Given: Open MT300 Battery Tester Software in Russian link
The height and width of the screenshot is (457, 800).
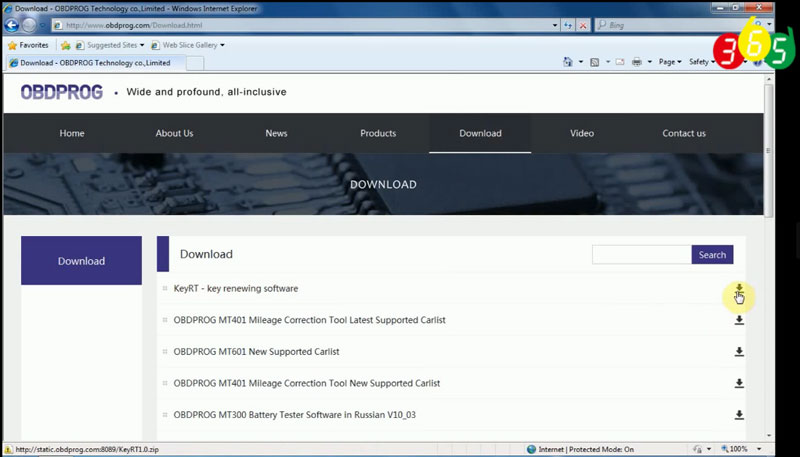Looking at the screenshot, I should coord(294,415).
